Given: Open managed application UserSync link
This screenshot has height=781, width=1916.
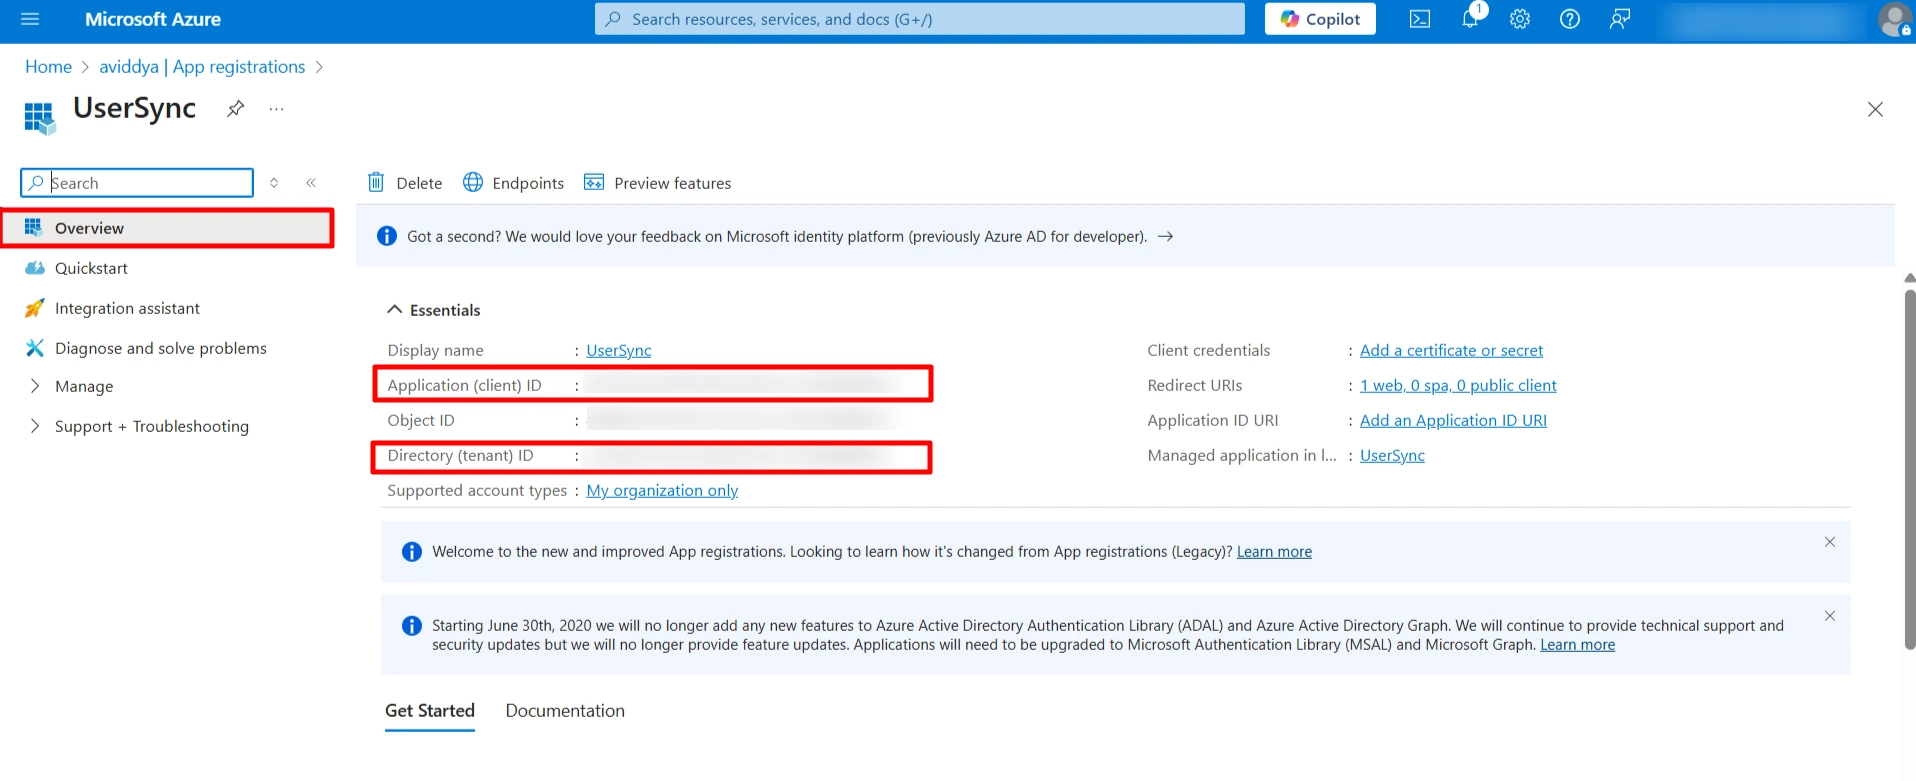Looking at the screenshot, I should pyautogui.click(x=1392, y=456).
